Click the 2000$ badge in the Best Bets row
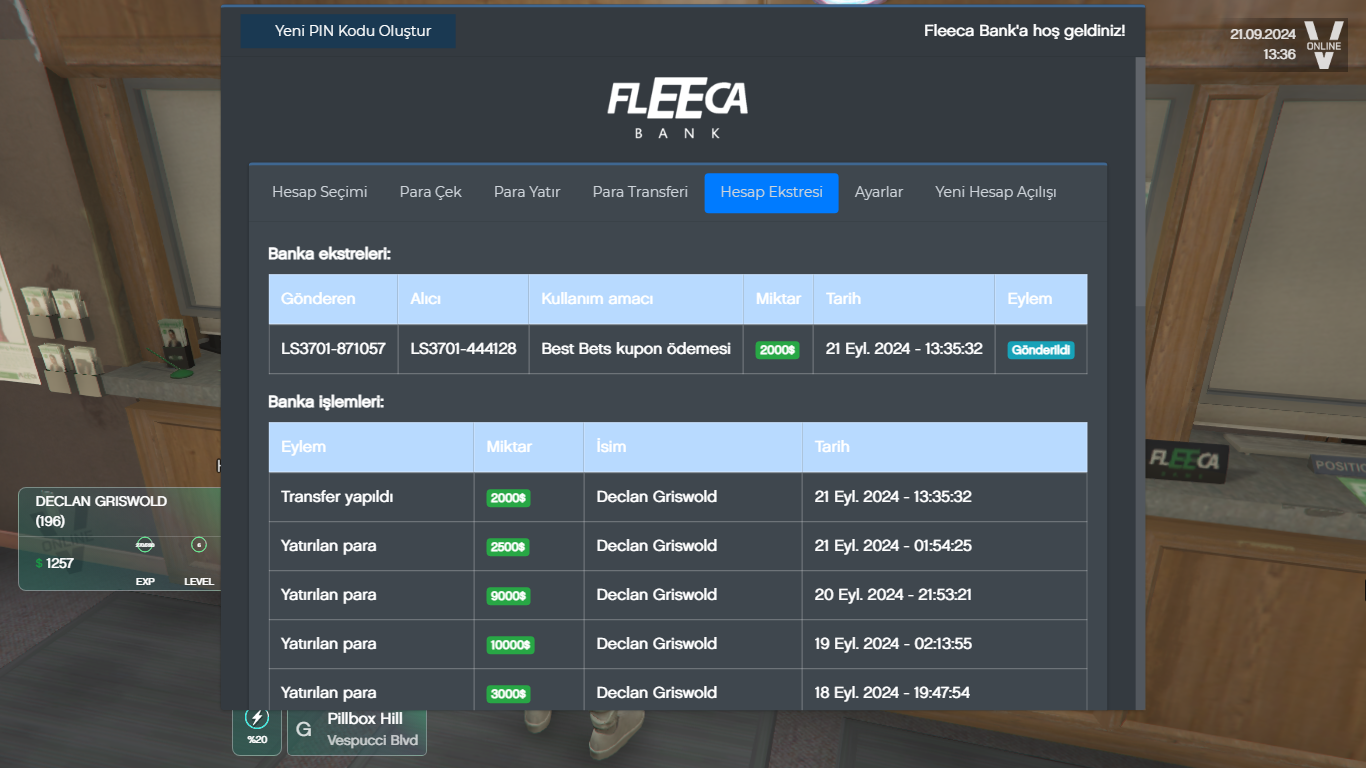This screenshot has height=768, width=1366. tap(777, 350)
